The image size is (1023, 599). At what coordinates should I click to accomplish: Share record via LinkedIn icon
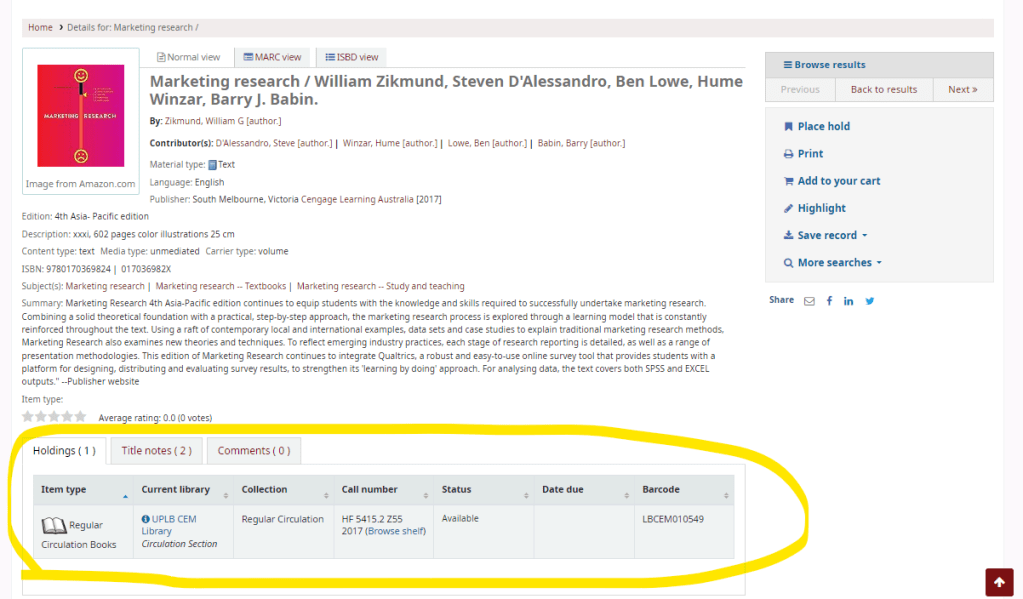tap(848, 301)
